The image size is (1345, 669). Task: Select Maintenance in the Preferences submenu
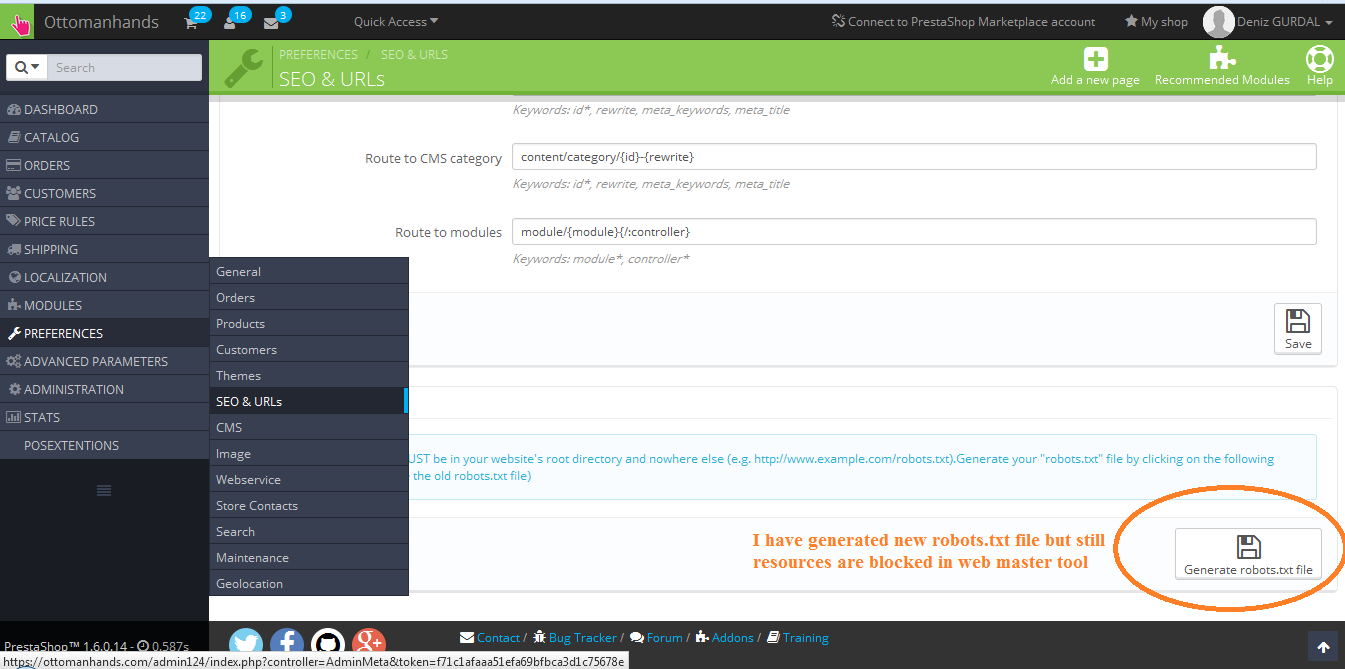coord(308,557)
